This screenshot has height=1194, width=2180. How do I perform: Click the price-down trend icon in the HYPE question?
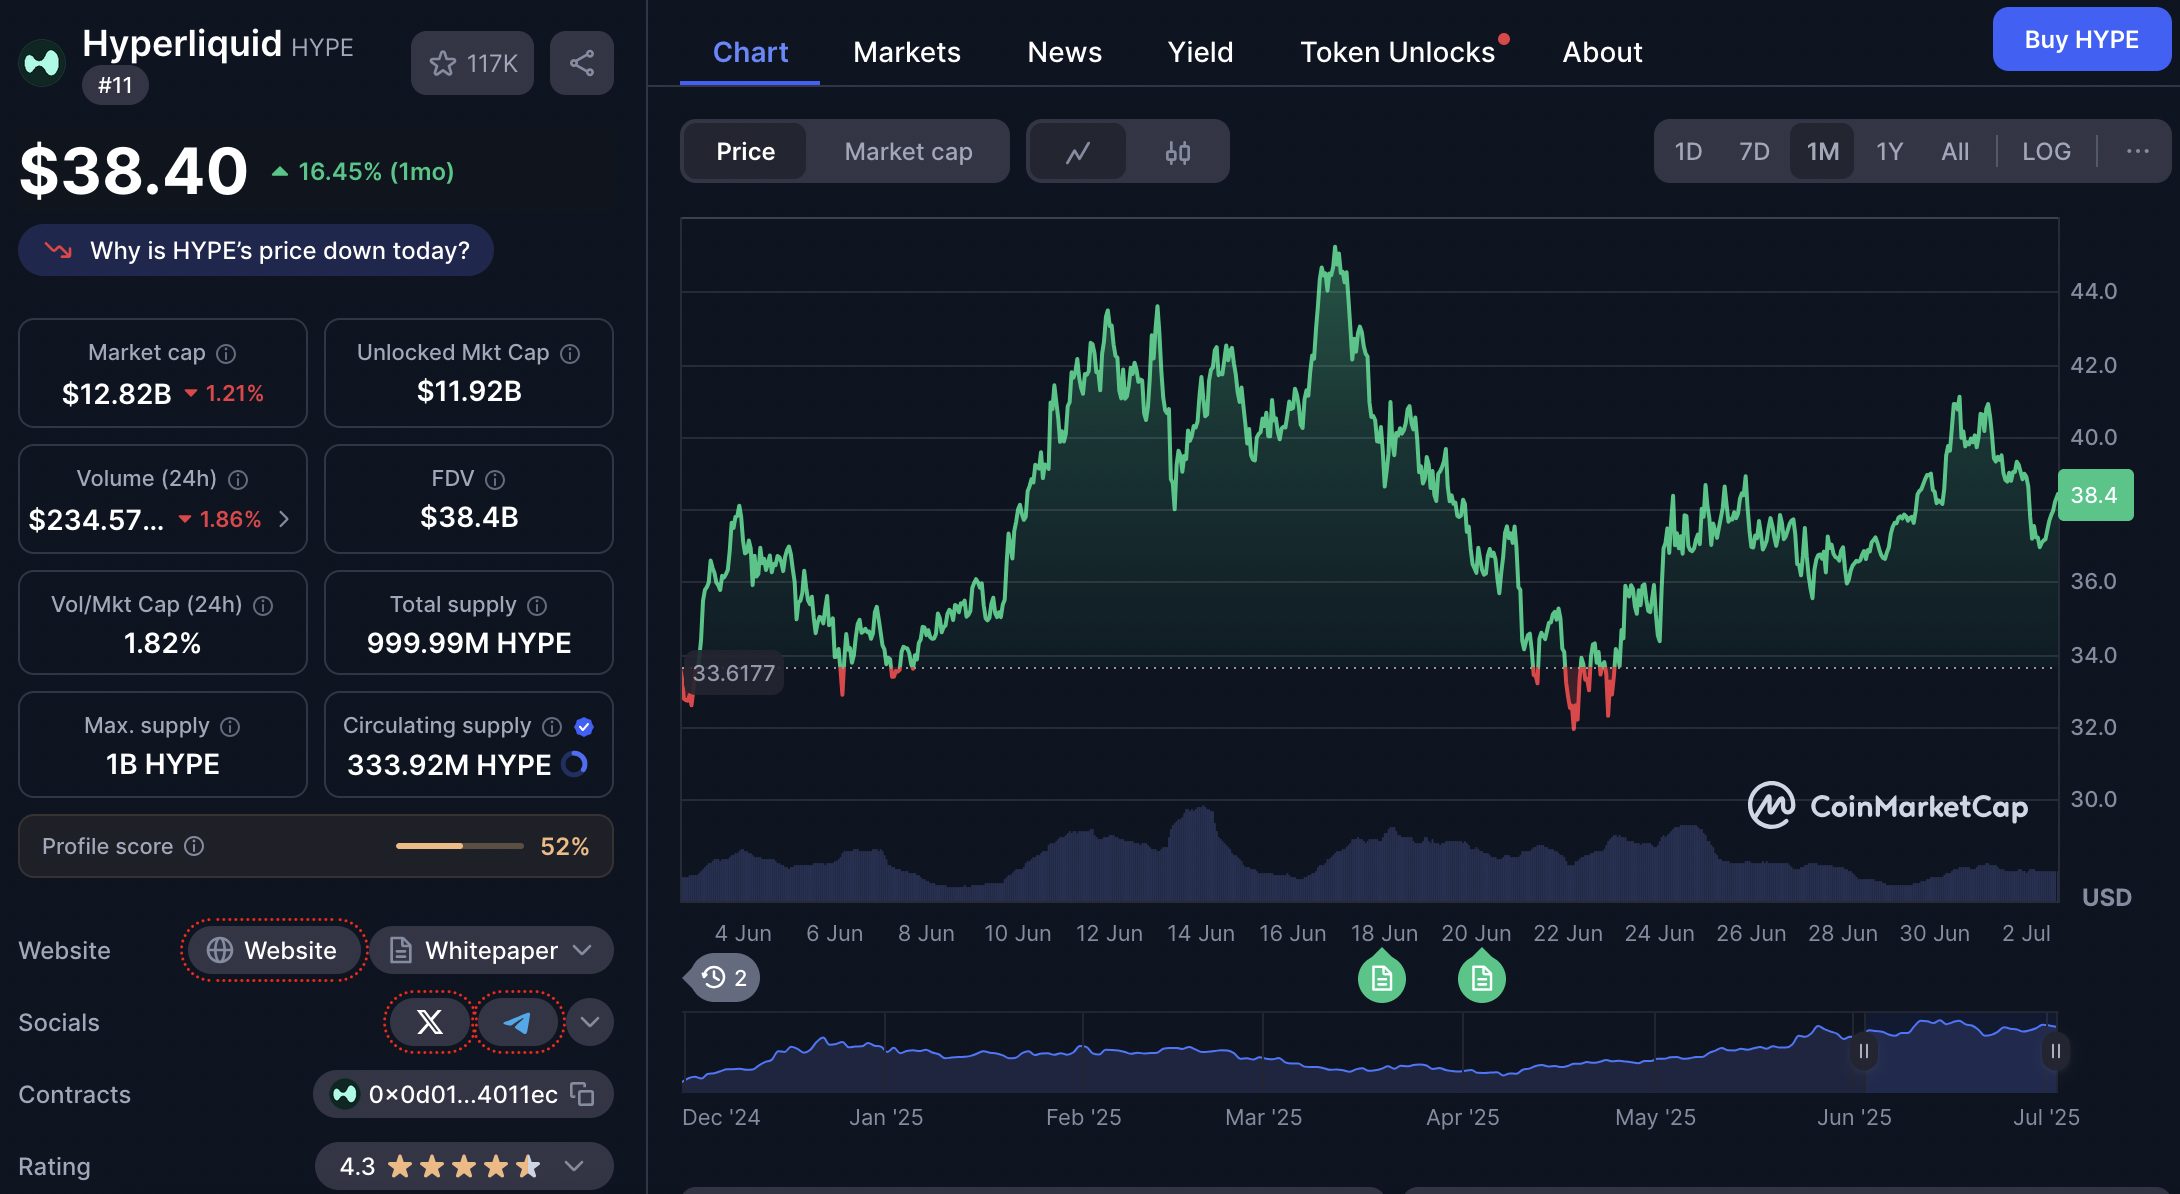58,250
